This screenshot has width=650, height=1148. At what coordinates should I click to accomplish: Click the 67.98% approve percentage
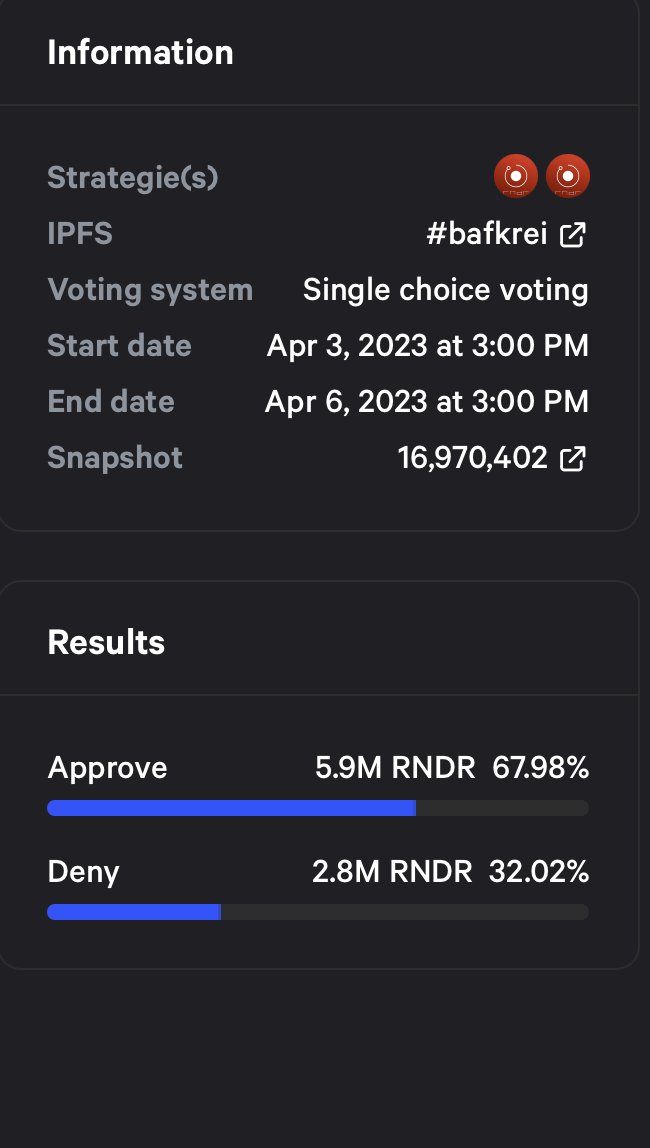540,768
